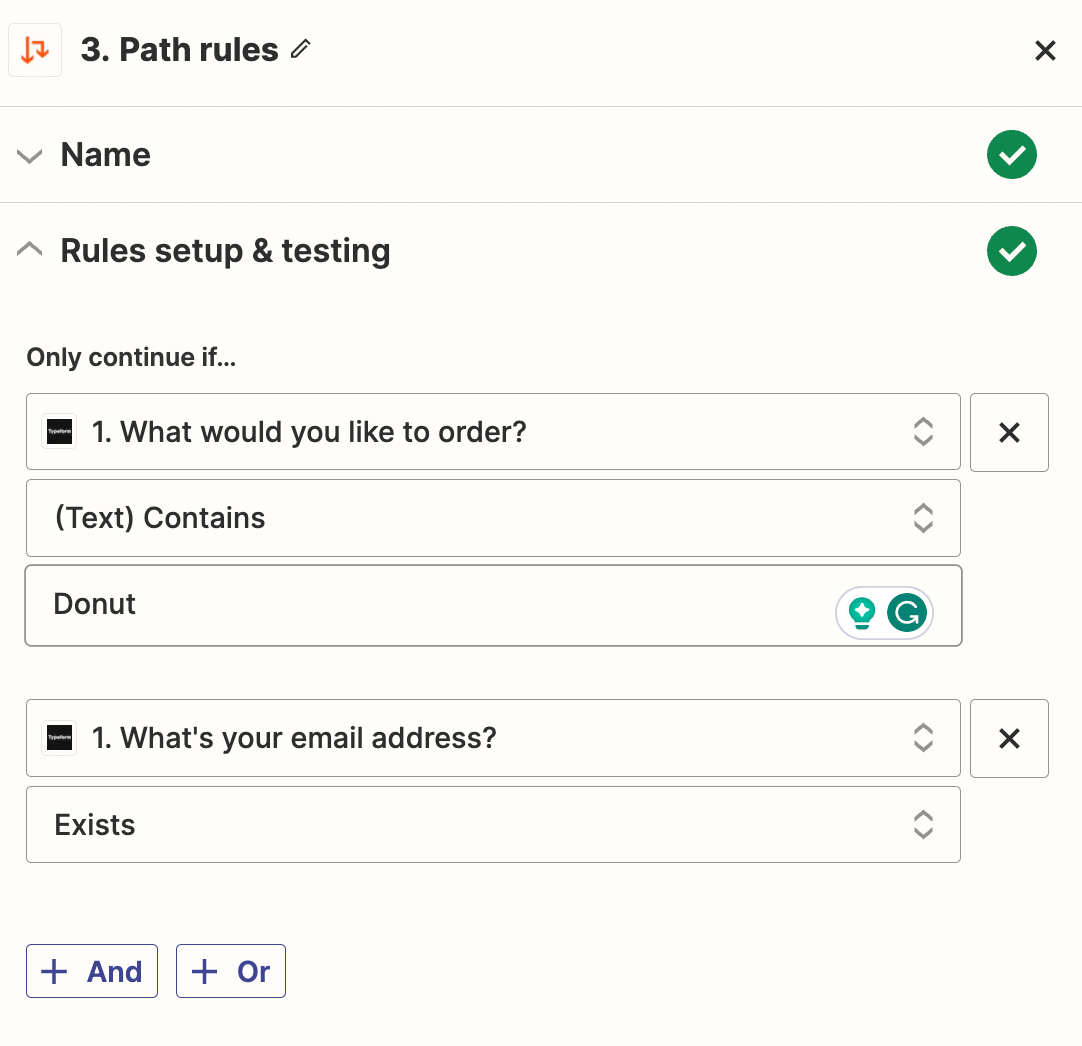Close the Path rules panel
Image resolution: width=1082 pixels, height=1046 pixels.
(x=1045, y=51)
